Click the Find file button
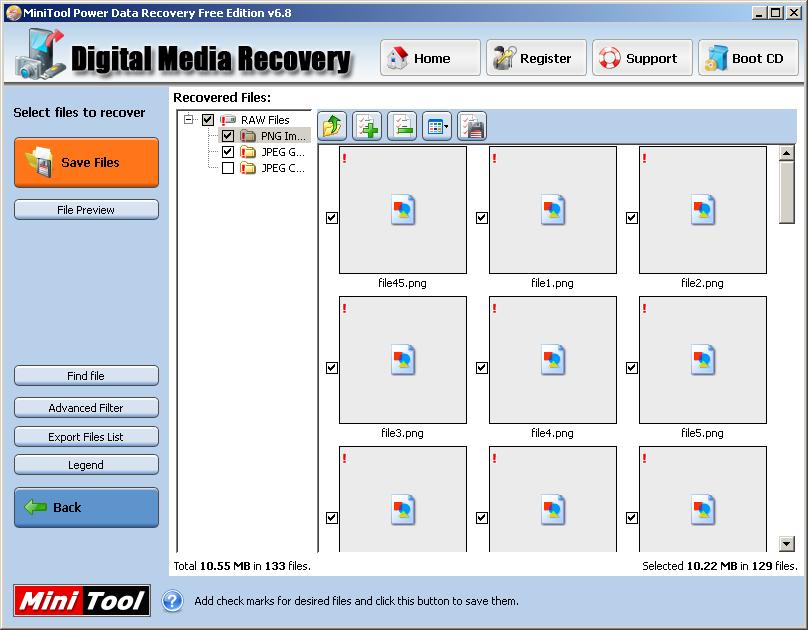This screenshot has width=808, height=630. point(86,376)
